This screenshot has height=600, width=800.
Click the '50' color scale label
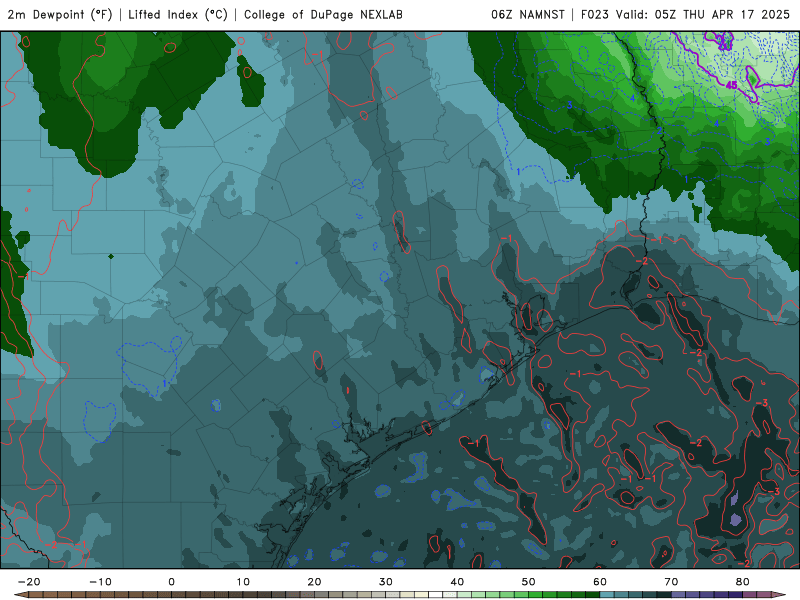click(529, 582)
